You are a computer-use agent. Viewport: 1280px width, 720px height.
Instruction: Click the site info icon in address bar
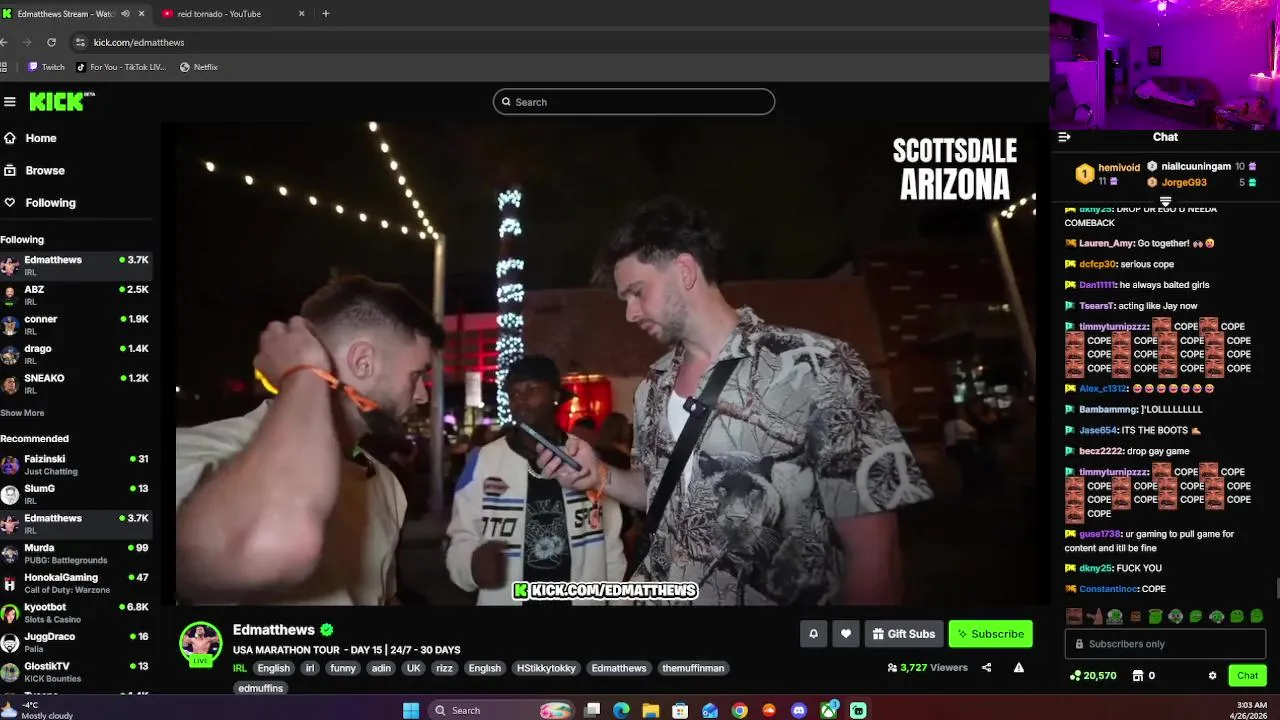point(80,42)
